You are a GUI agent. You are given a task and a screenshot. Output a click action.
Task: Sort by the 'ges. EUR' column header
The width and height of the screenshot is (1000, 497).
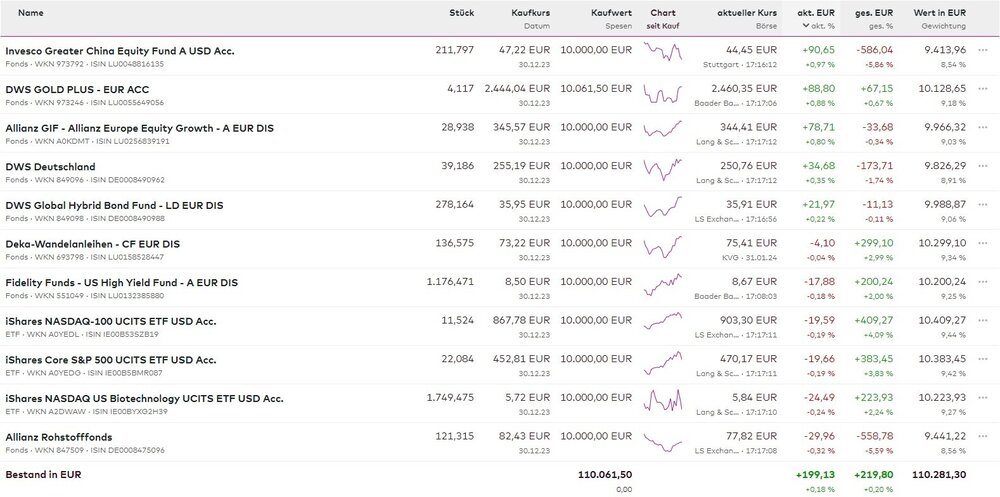tap(875, 13)
